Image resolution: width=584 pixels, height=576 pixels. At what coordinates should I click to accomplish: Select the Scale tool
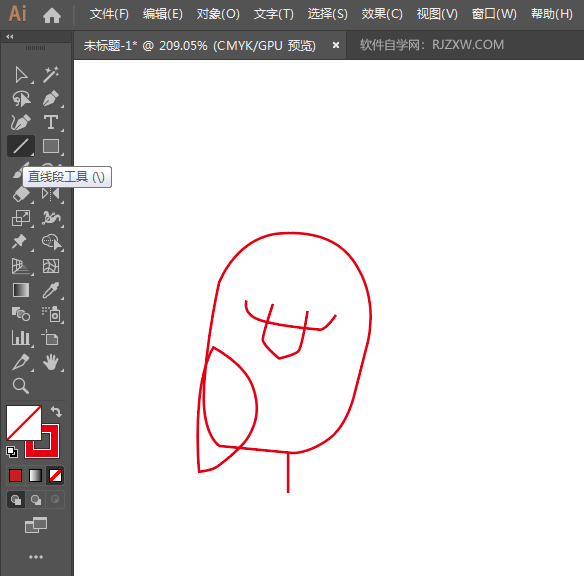[21, 218]
